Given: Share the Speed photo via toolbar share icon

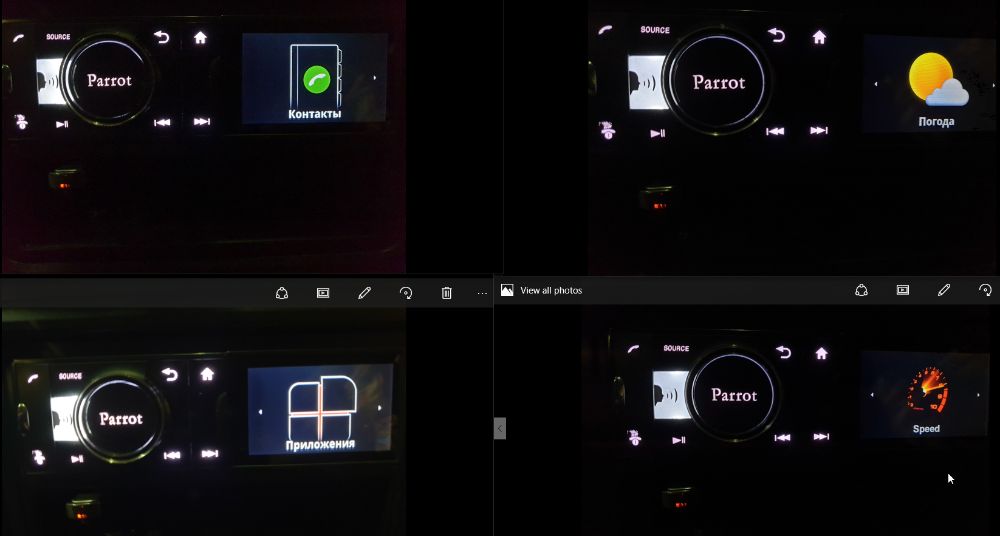Looking at the screenshot, I should click(x=862, y=290).
